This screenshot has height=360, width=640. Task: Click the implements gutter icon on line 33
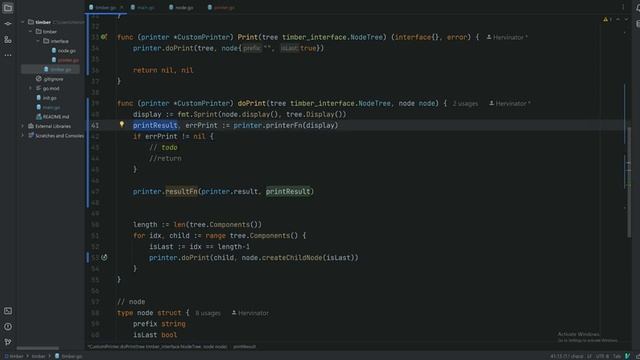[x=104, y=37]
